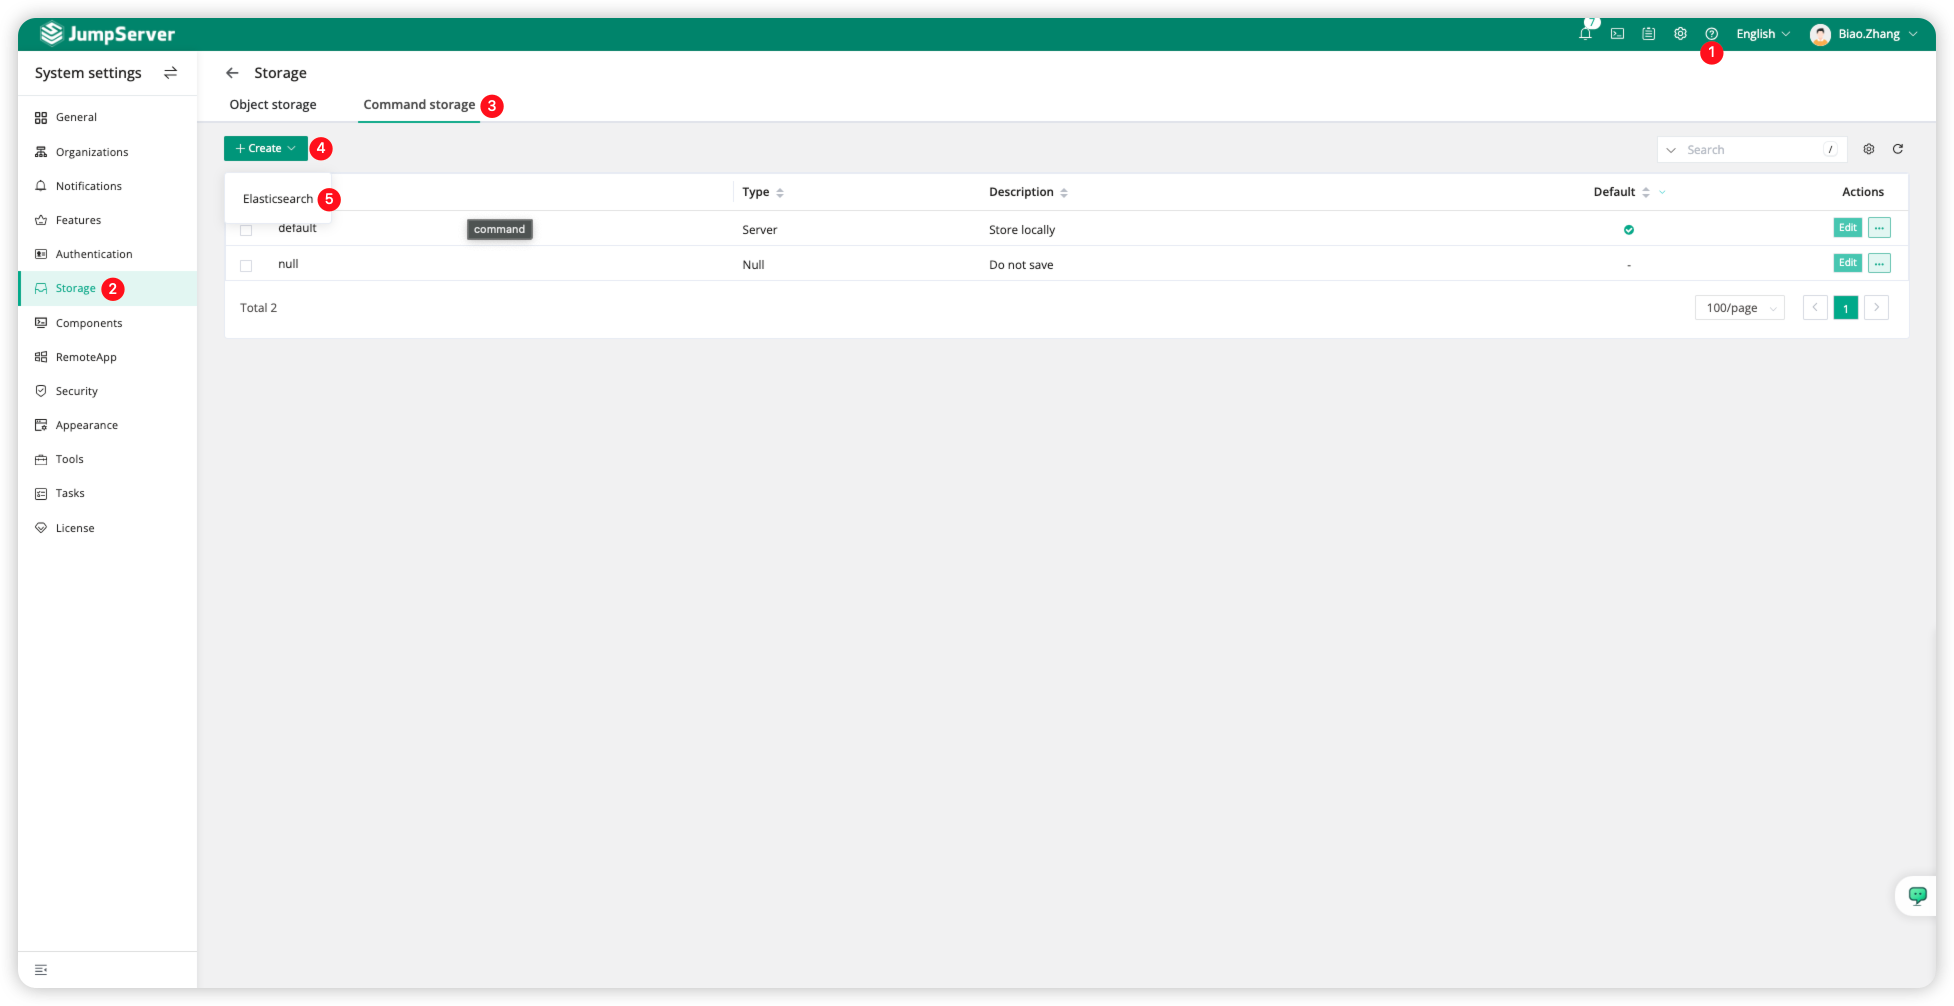
Task: Expand the Create dropdown button
Action: (265, 149)
